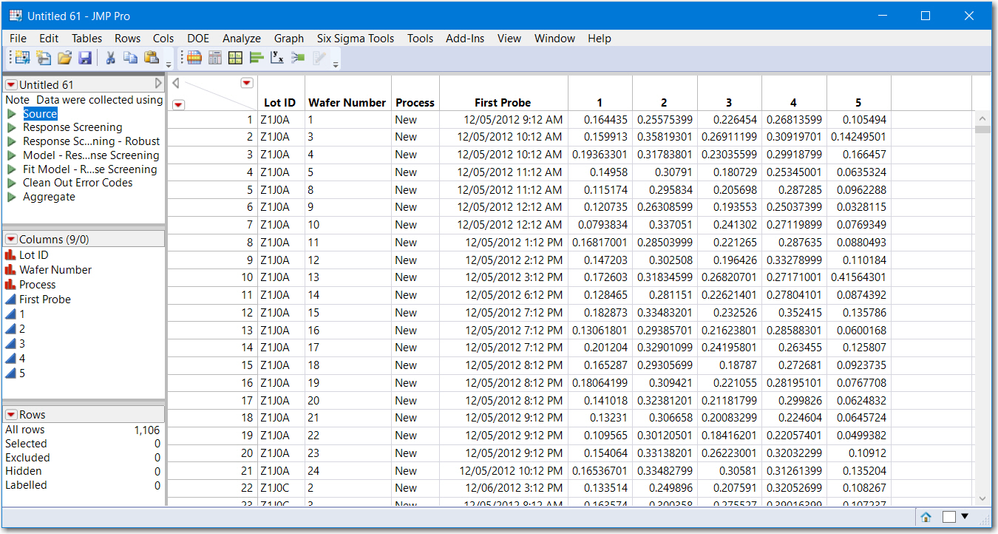
Task: Open the Analyze menu
Action: click(x=241, y=38)
